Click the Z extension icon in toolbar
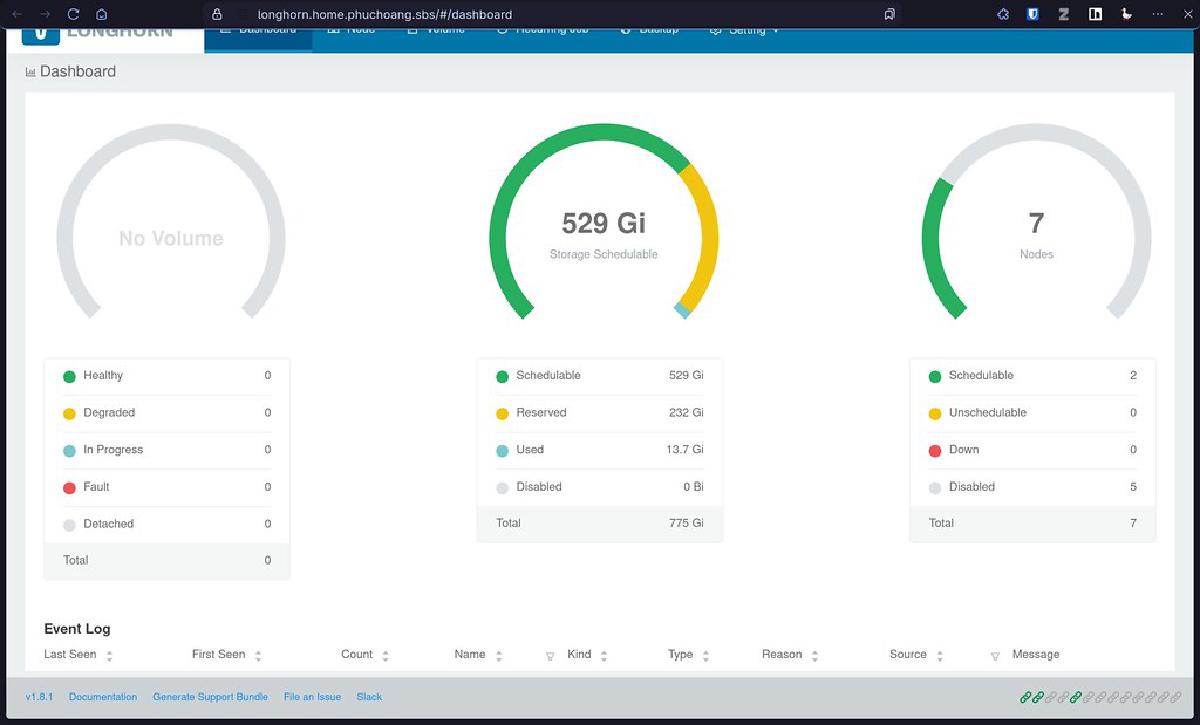Viewport: 1200px width, 725px height. click(1062, 14)
